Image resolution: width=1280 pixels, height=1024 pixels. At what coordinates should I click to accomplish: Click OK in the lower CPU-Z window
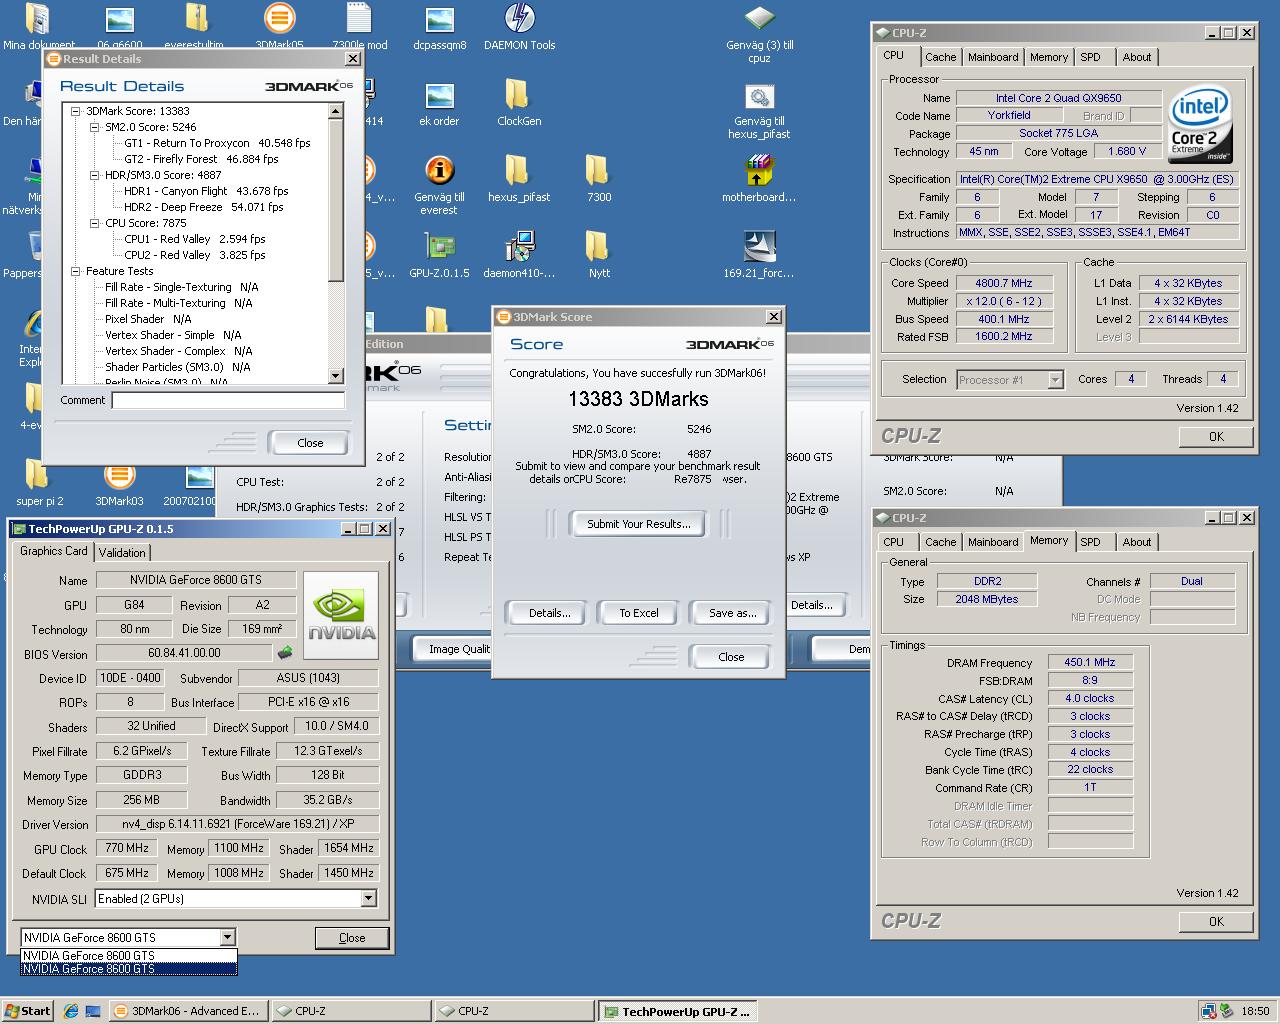(1216, 921)
